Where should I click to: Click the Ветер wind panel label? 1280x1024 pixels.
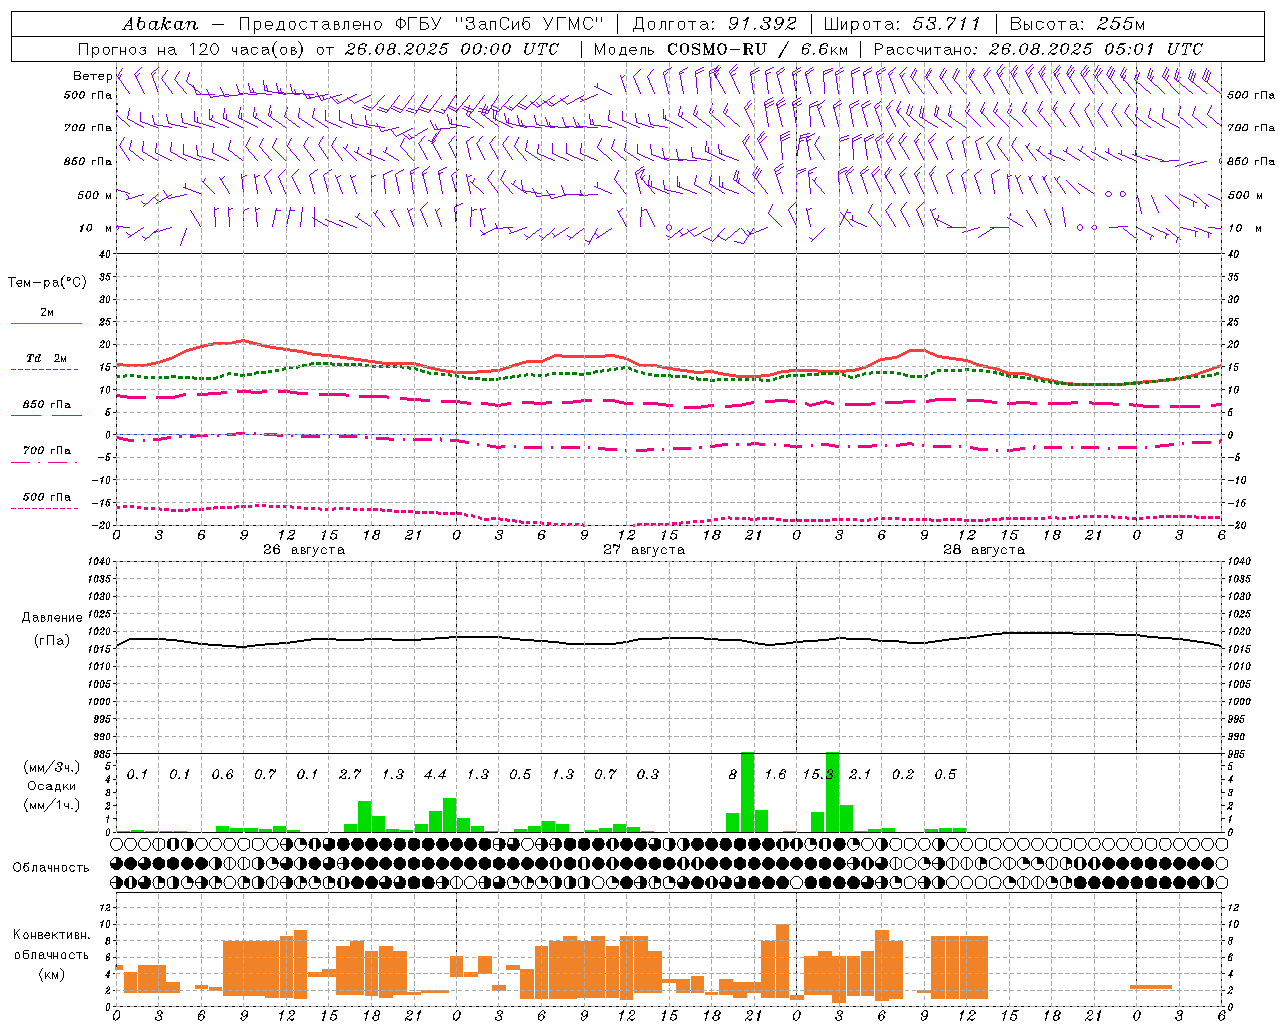coord(93,76)
